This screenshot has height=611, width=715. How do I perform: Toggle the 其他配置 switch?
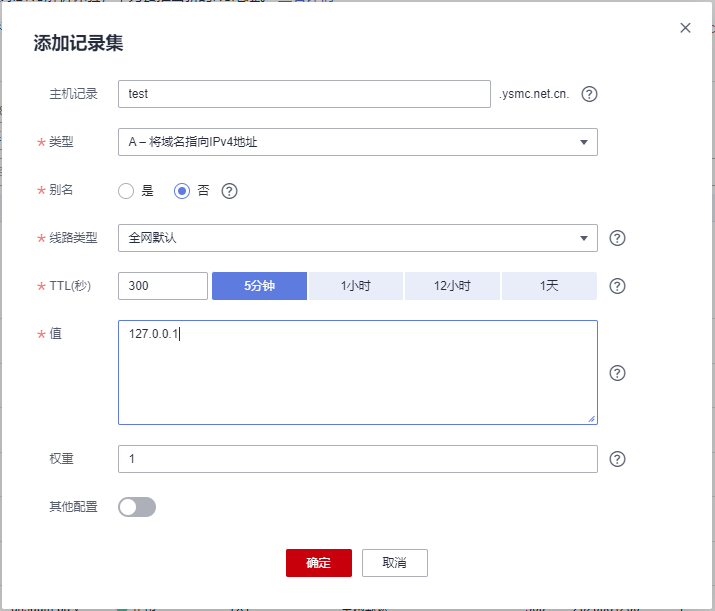[x=137, y=507]
